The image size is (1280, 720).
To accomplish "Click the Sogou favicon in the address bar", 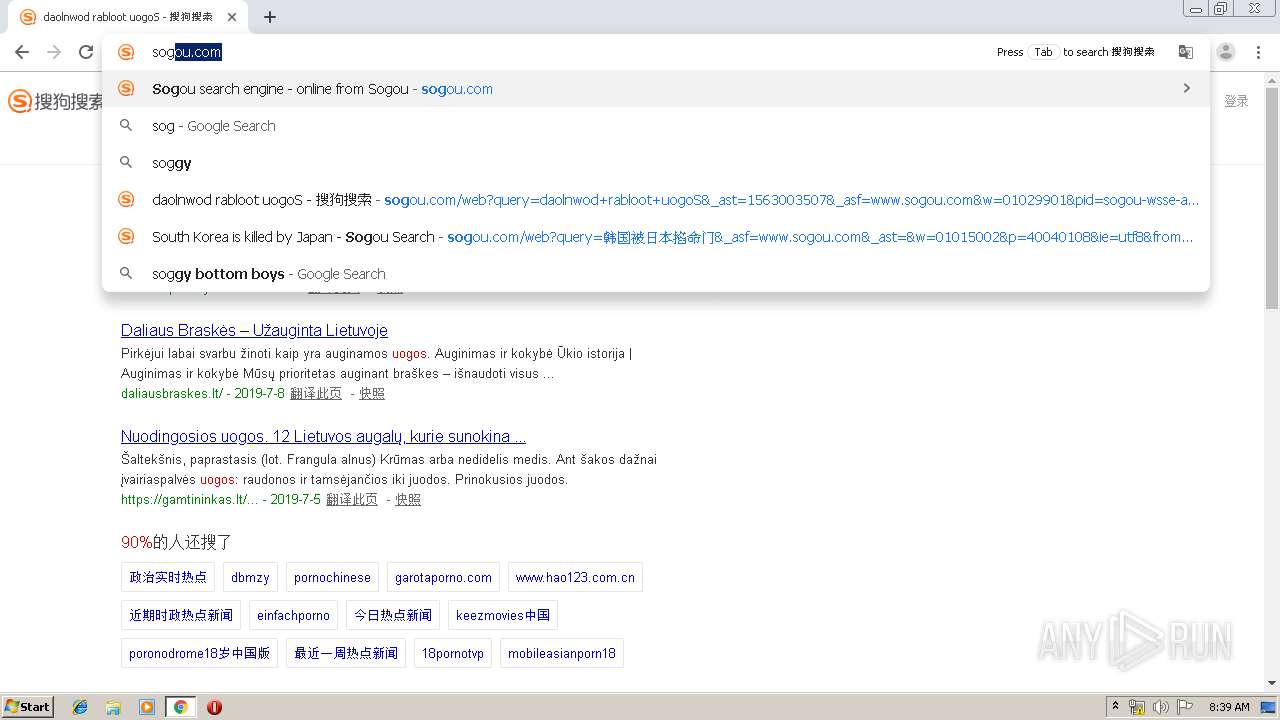I will click(x=126, y=52).
